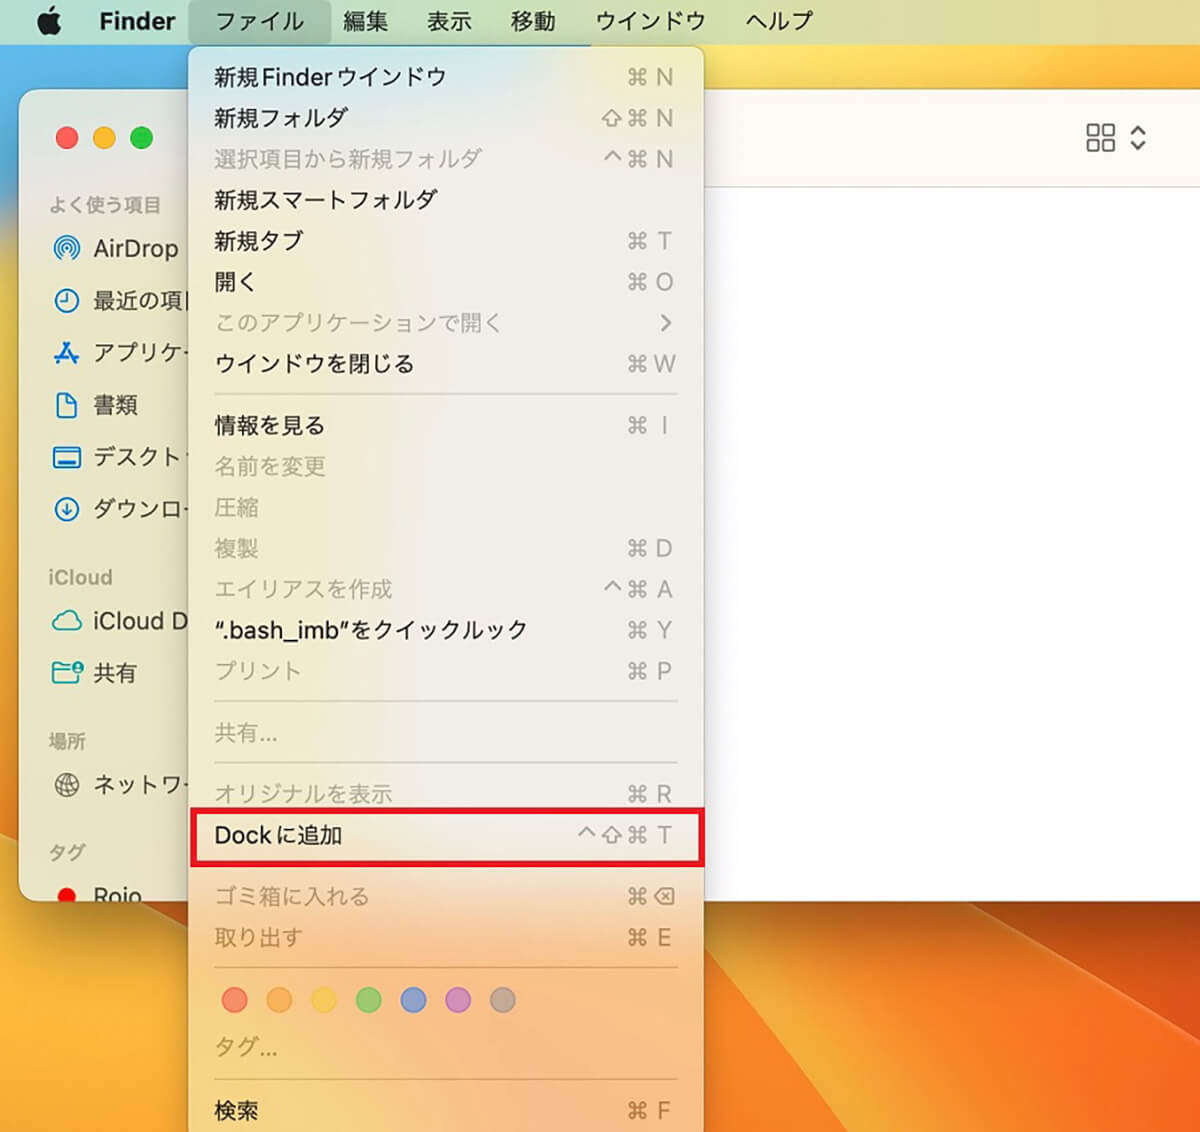Choose 新規フォルダ menu item
The height and width of the screenshot is (1132, 1200).
pos(446,118)
